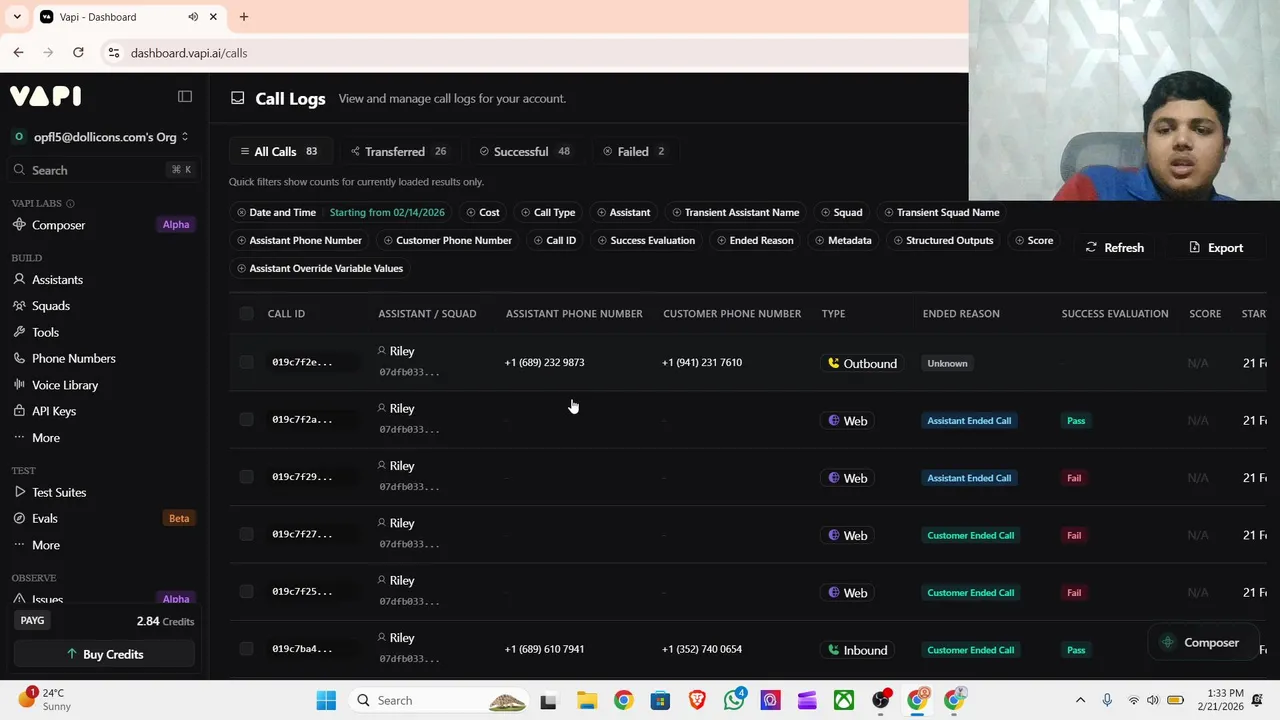Switch to Successful calls tab
The height and width of the screenshot is (720, 1280).
525,152
